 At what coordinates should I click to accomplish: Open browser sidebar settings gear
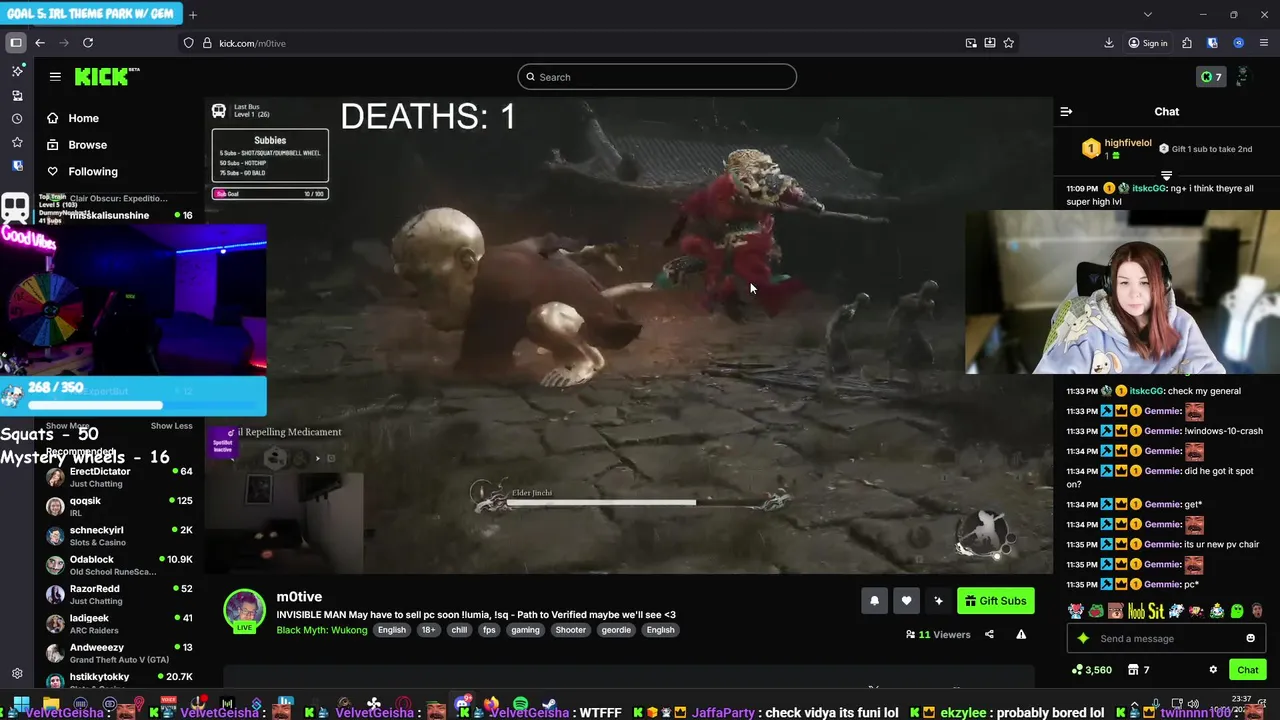[17, 674]
